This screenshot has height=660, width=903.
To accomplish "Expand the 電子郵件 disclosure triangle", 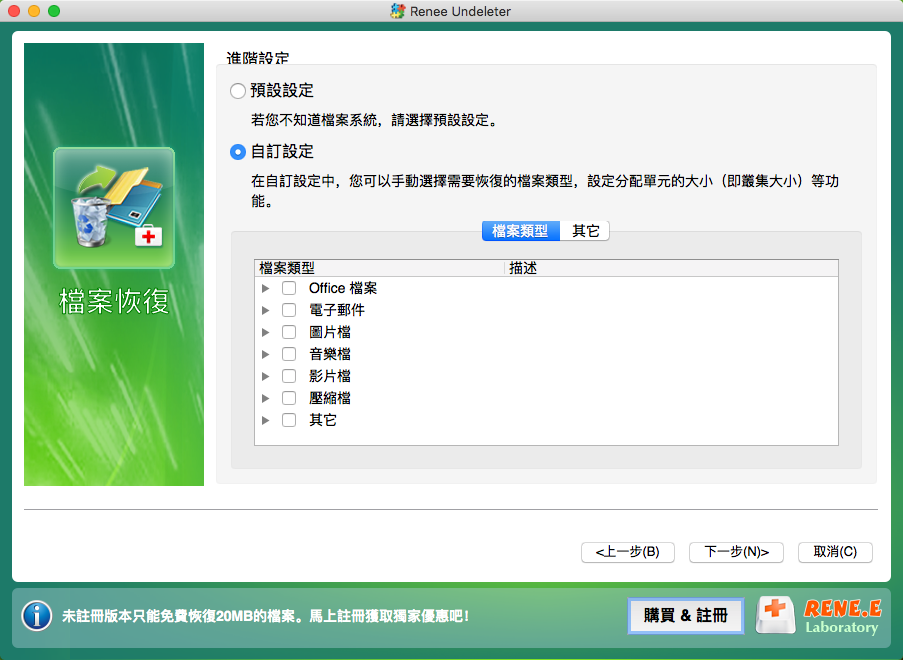I will (x=266, y=310).
